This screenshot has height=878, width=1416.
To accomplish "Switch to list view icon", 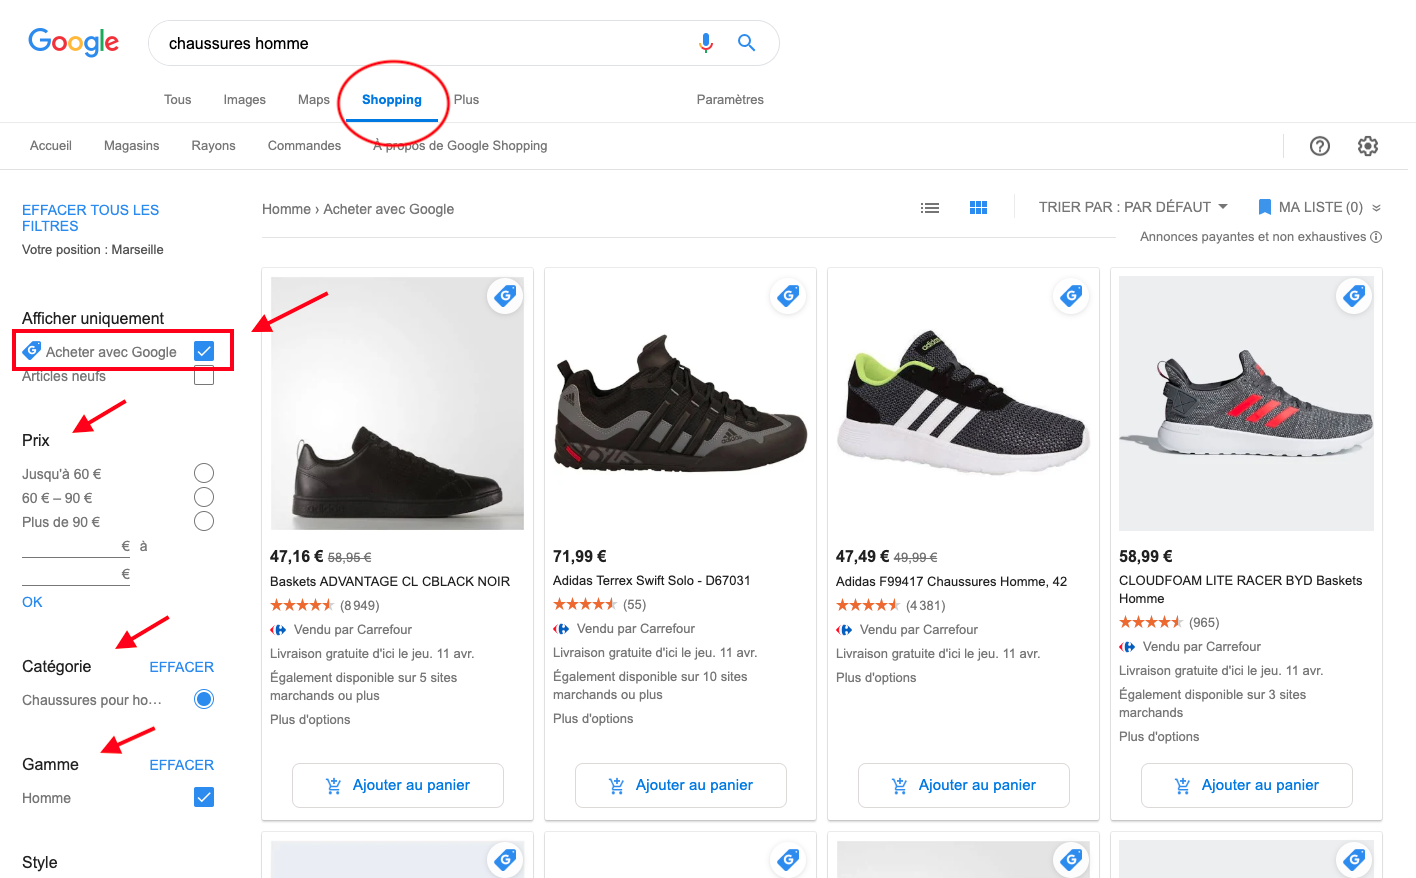I will (930, 208).
